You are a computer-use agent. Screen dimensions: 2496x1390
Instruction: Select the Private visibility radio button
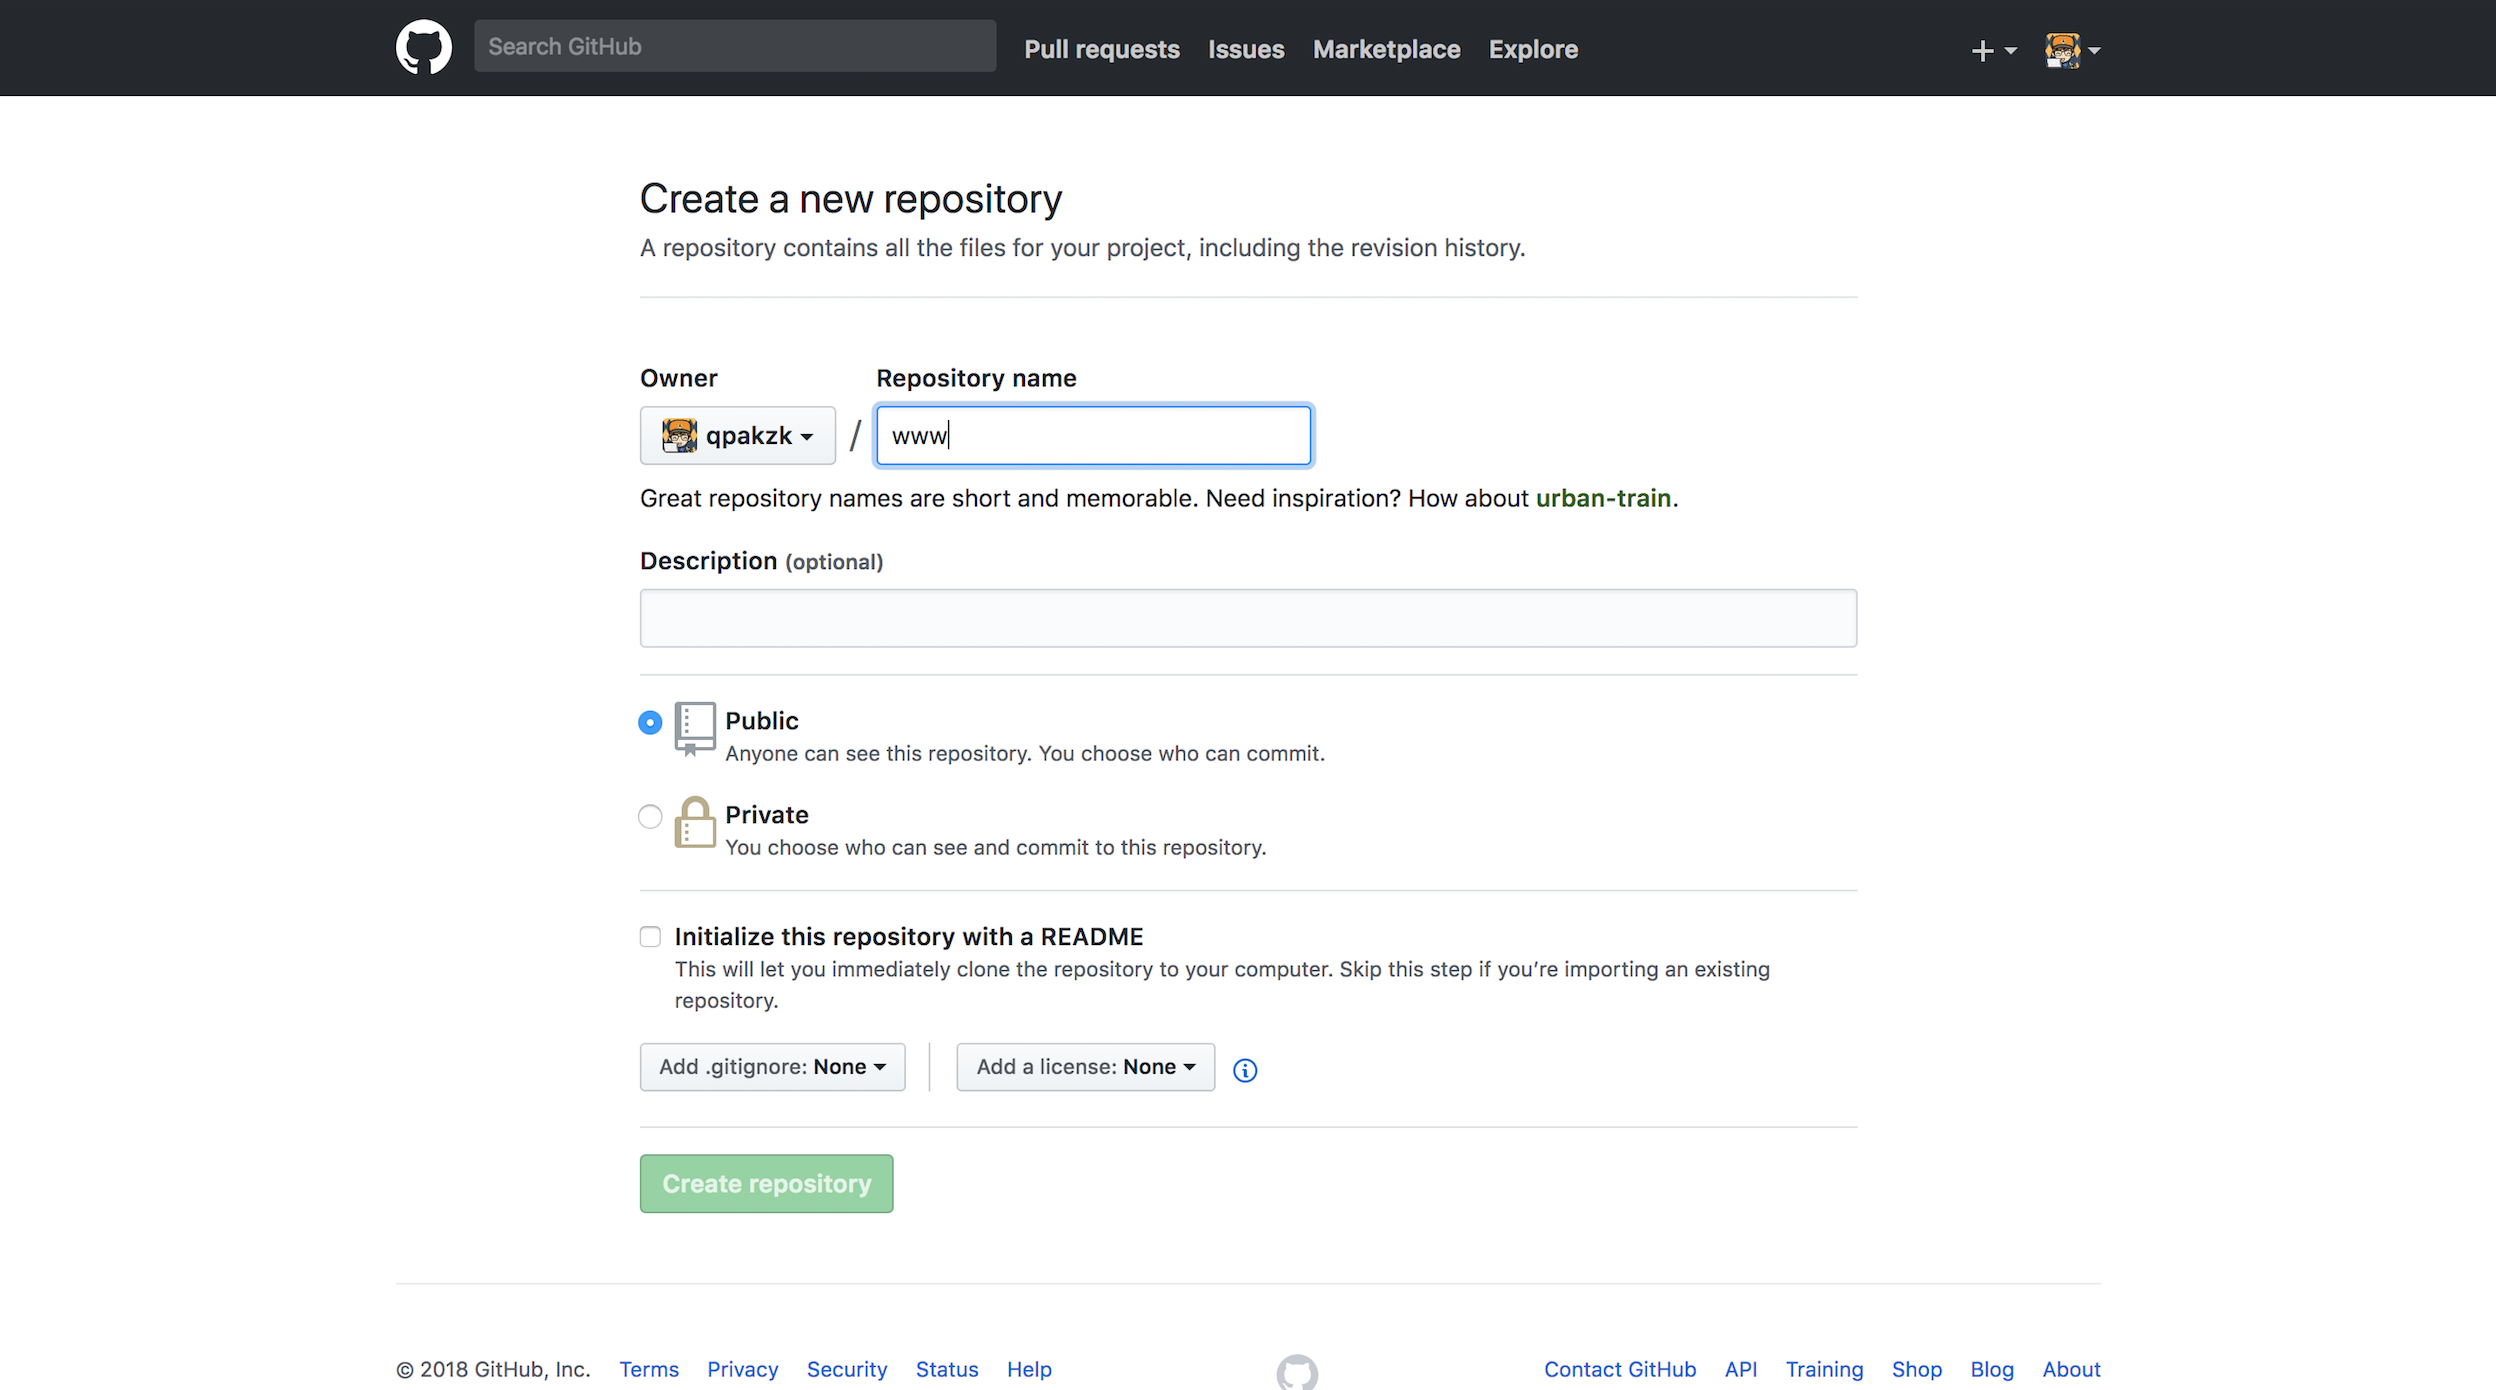click(650, 816)
